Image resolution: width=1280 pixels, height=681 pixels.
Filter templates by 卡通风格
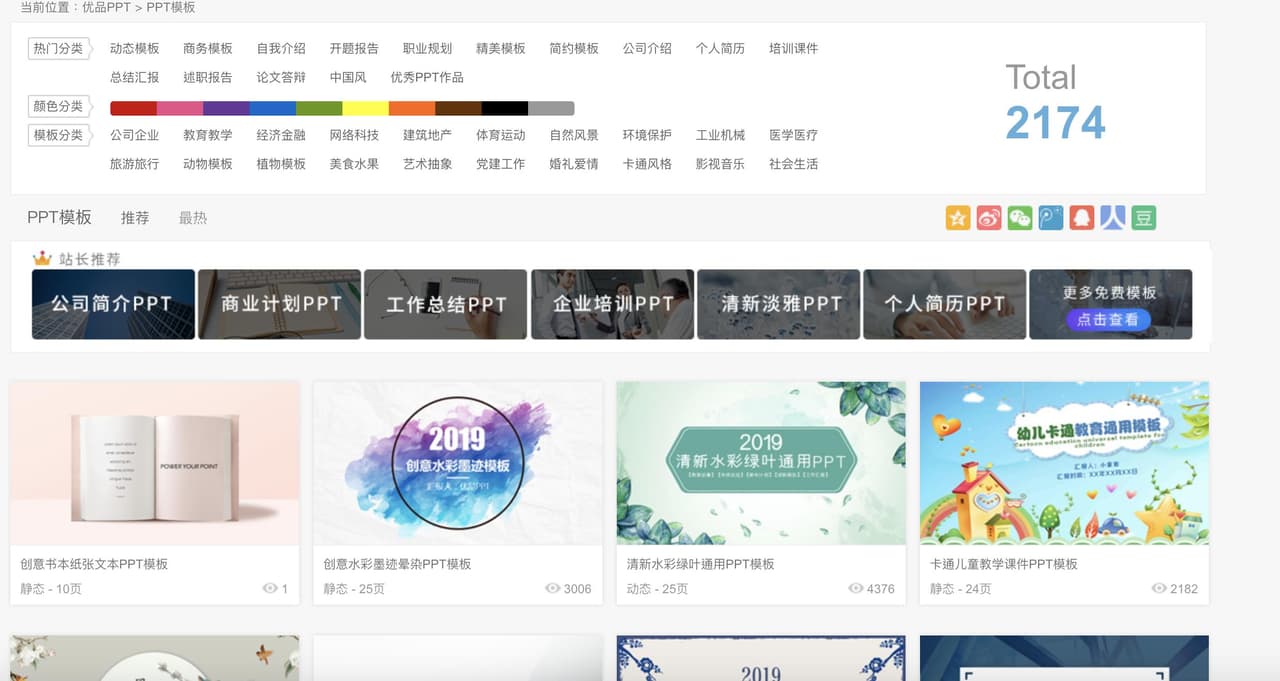click(x=648, y=164)
